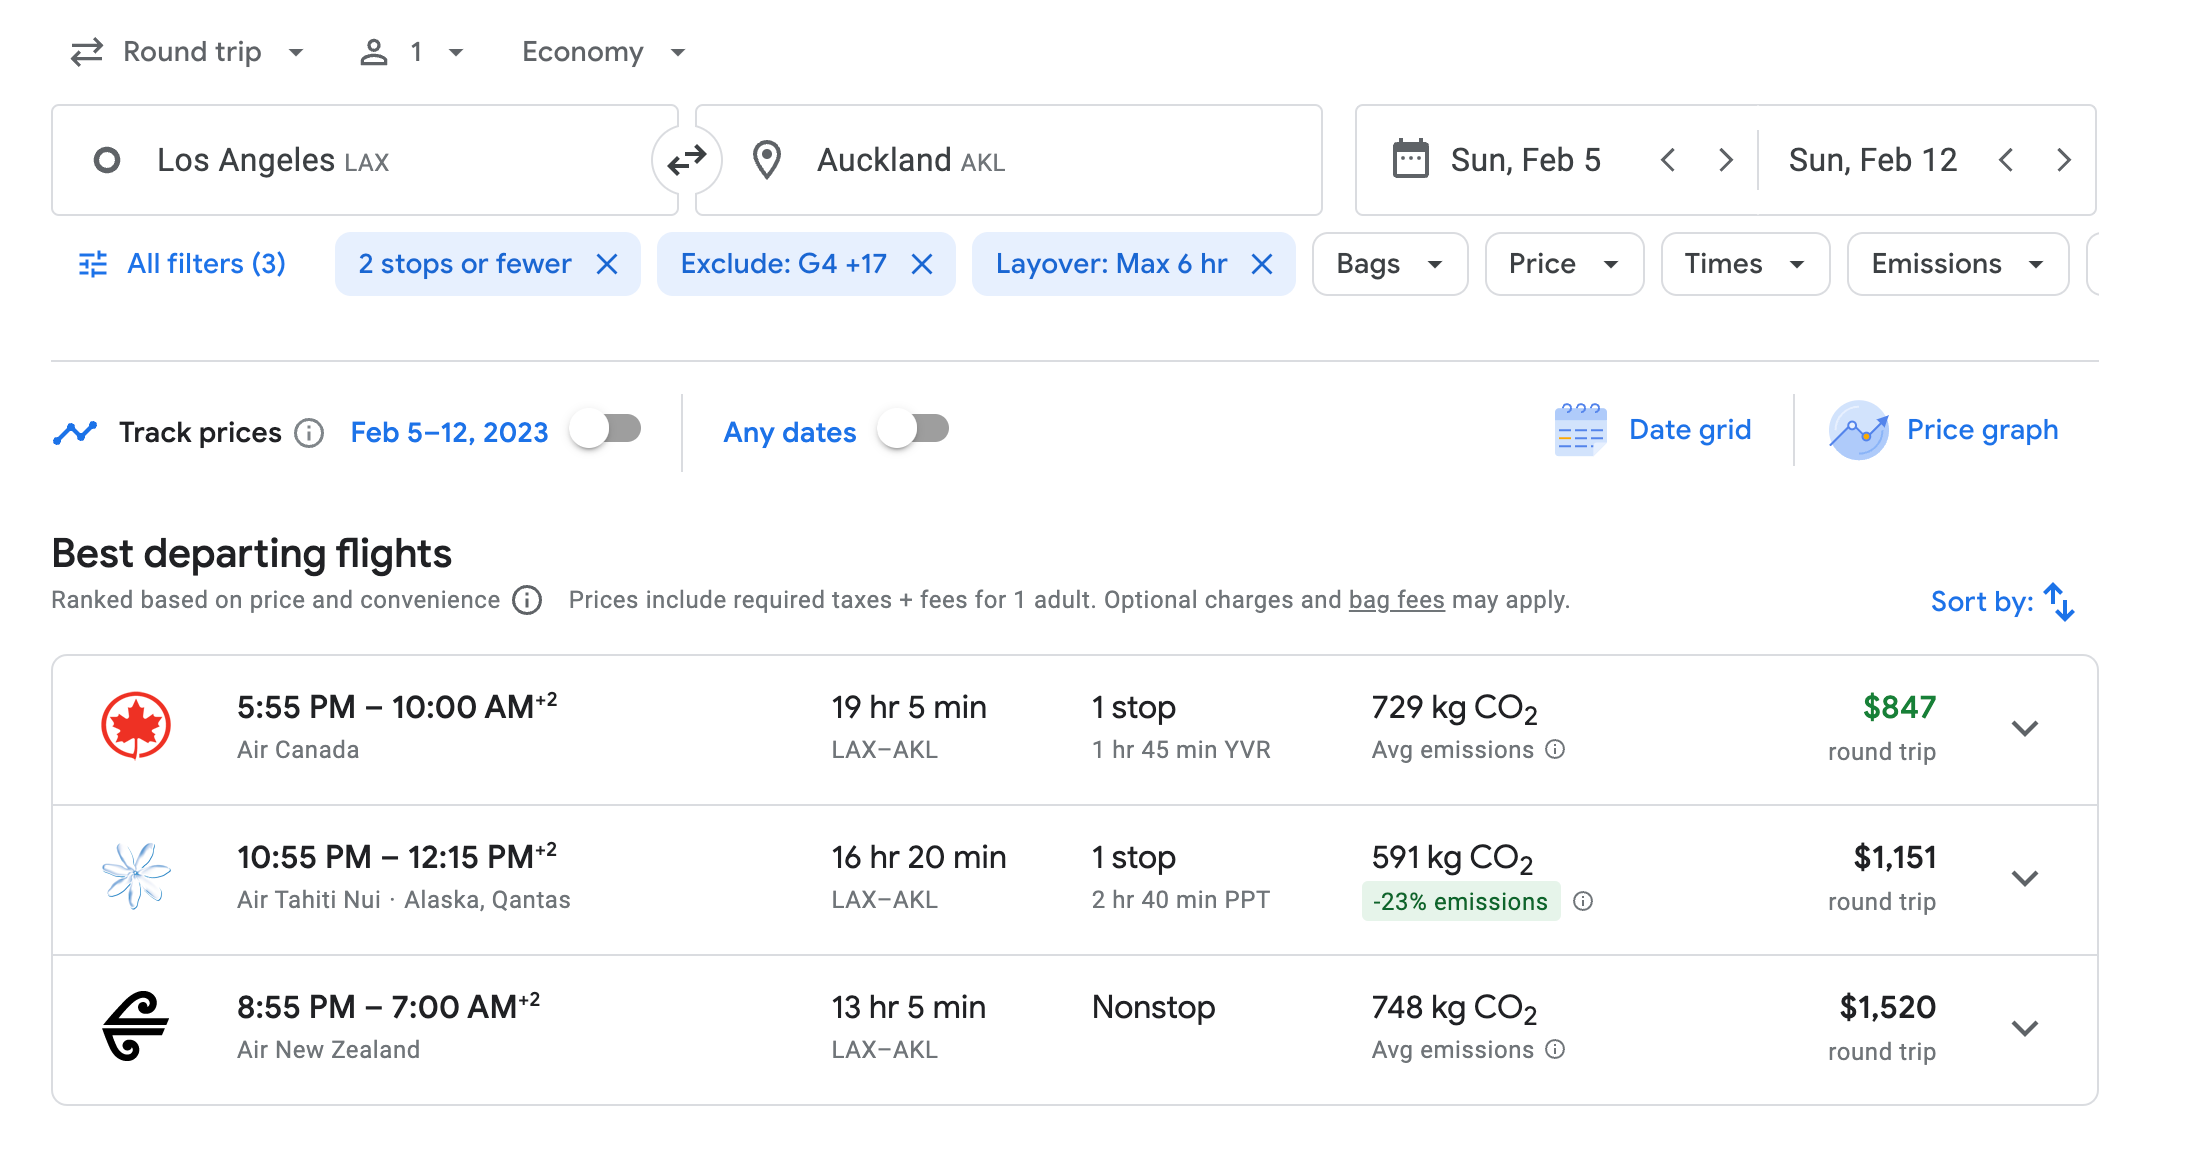Click Air New Zealand emissions info icon
The height and width of the screenshot is (1154, 2188).
pyautogui.click(x=1555, y=1049)
